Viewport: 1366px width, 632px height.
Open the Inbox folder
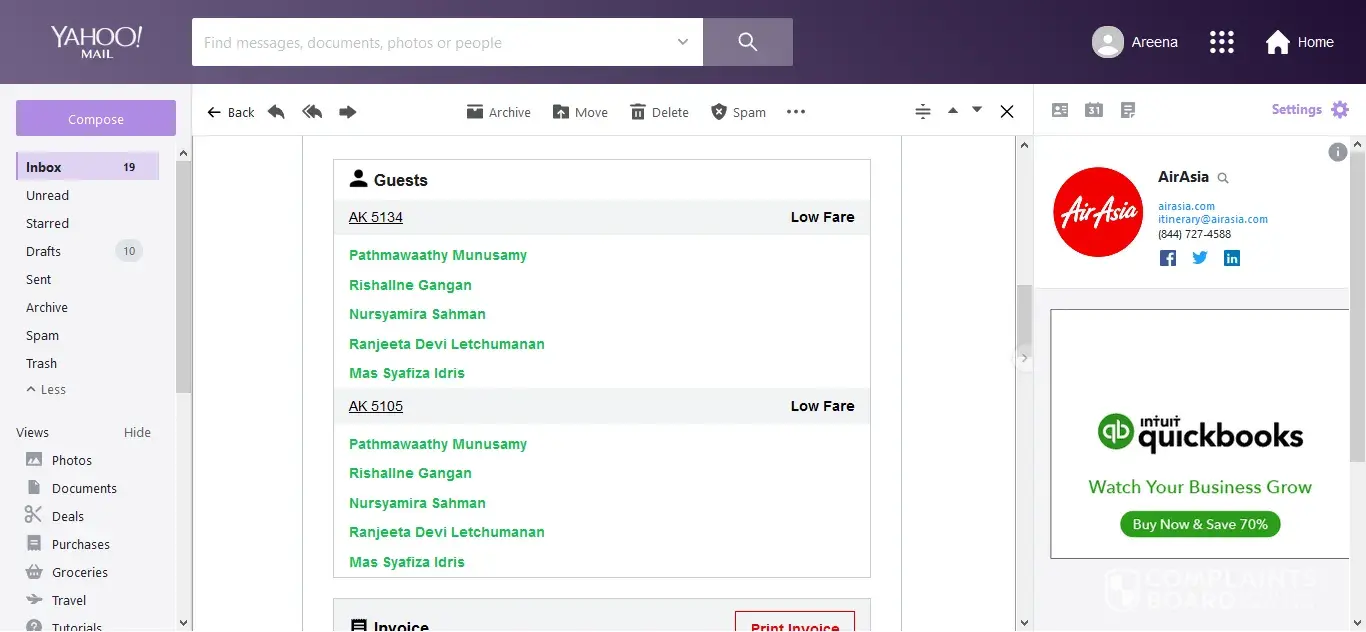point(88,167)
